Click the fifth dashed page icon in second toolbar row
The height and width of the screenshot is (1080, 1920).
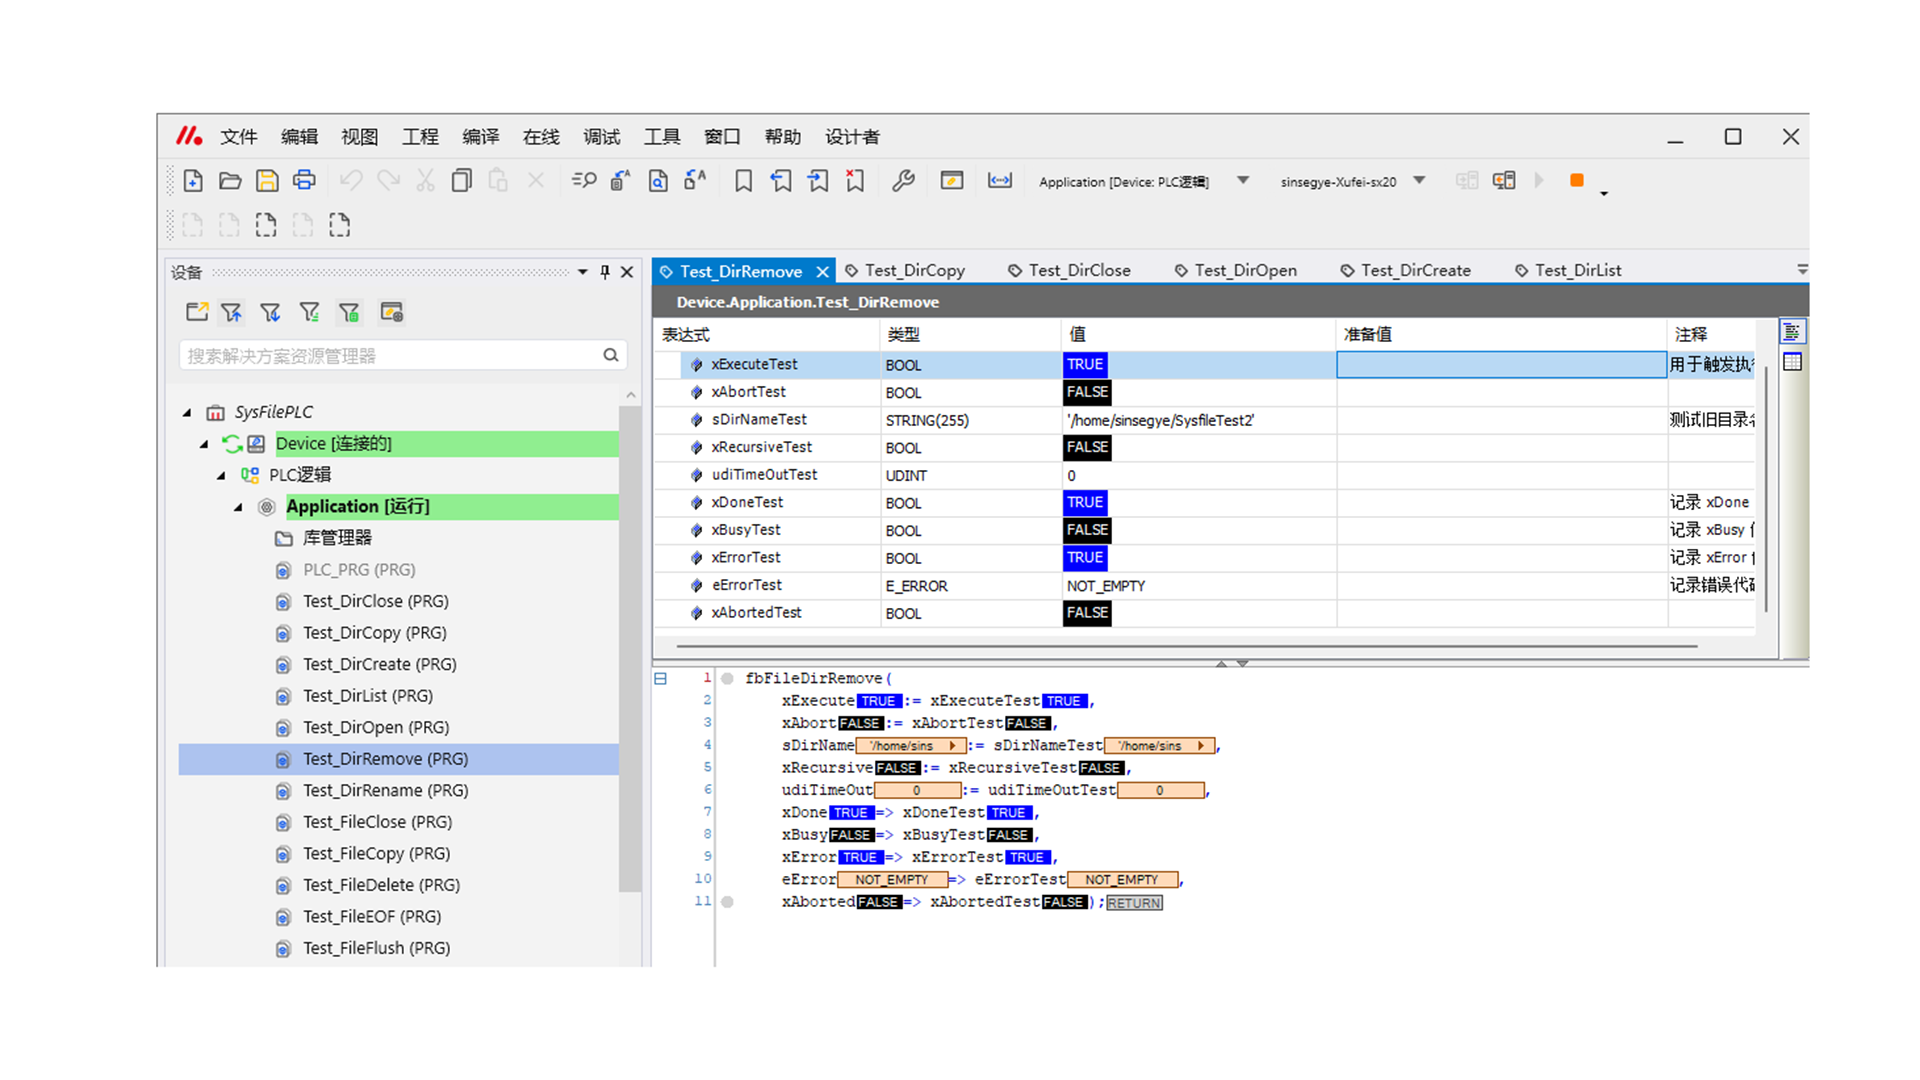340,225
